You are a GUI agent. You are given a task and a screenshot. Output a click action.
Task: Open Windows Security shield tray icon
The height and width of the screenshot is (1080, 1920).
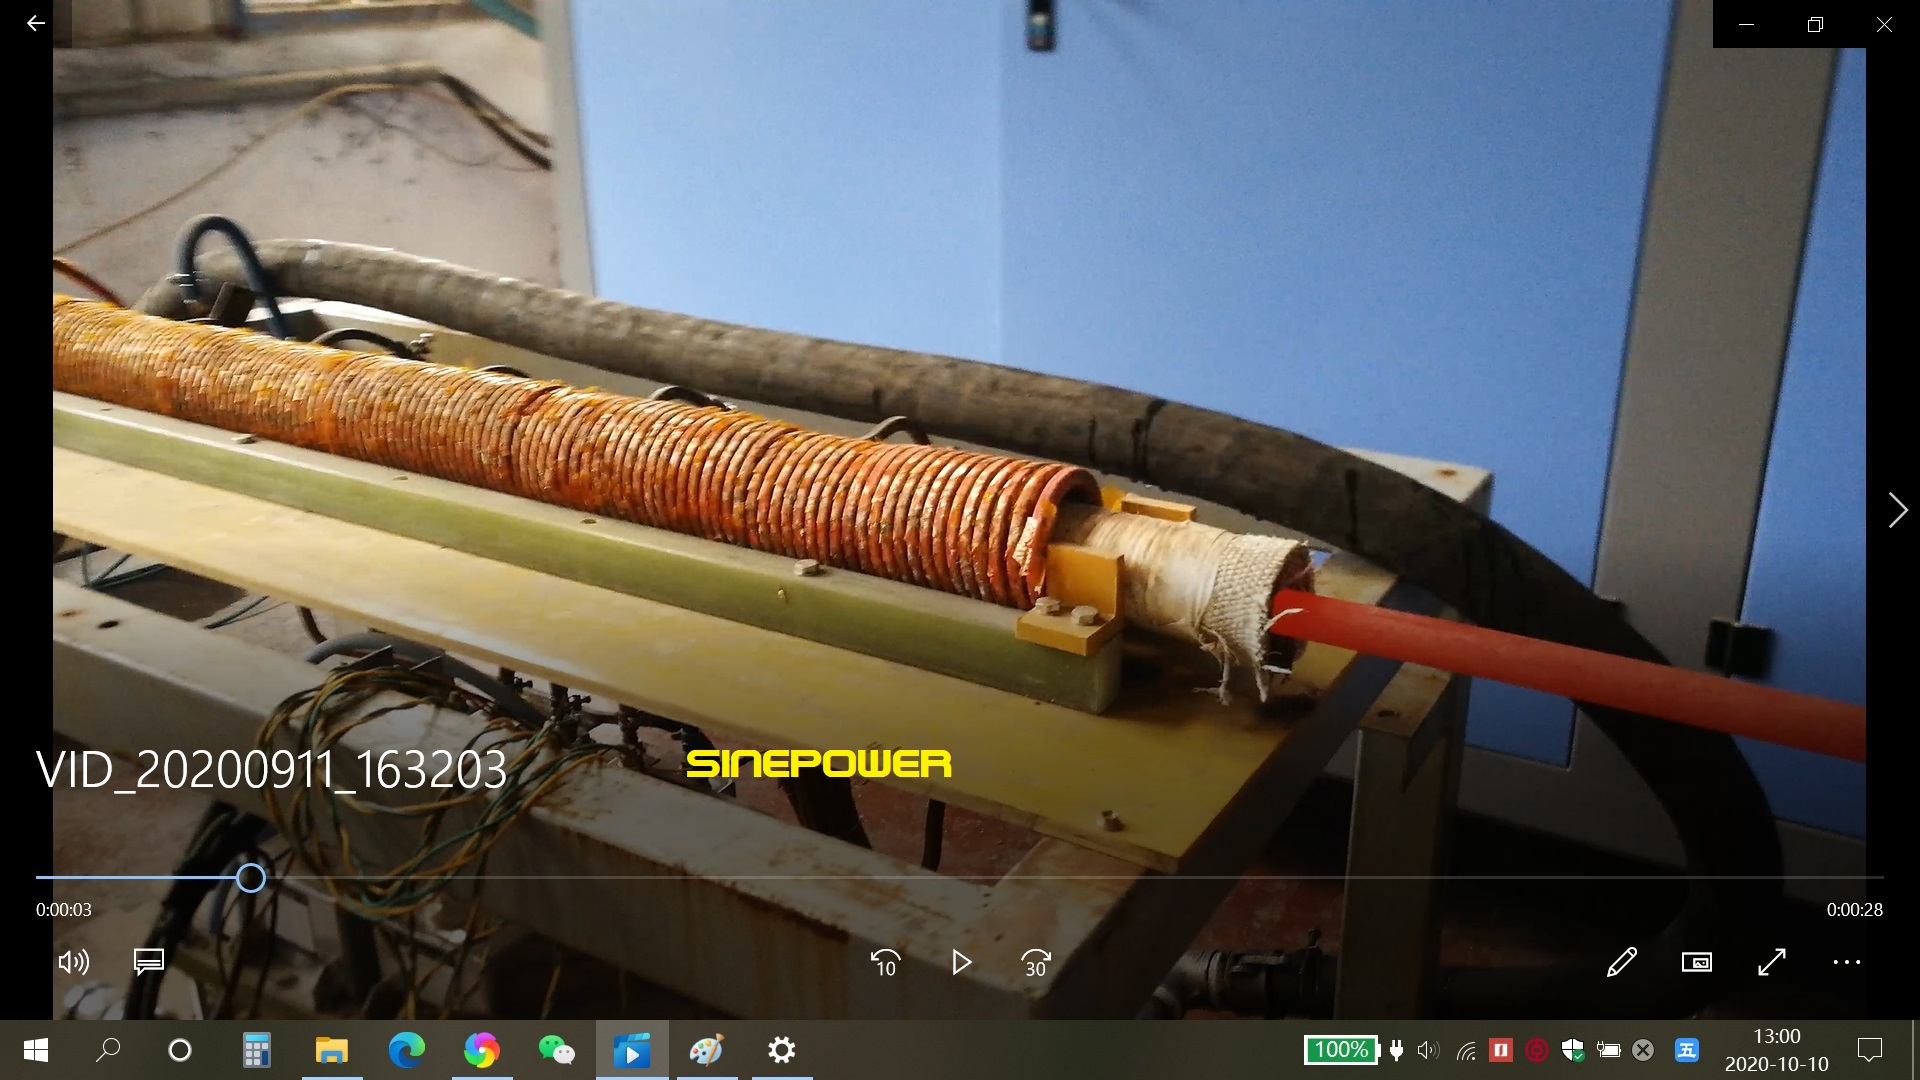pyautogui.click(x=1573, y=1050)
